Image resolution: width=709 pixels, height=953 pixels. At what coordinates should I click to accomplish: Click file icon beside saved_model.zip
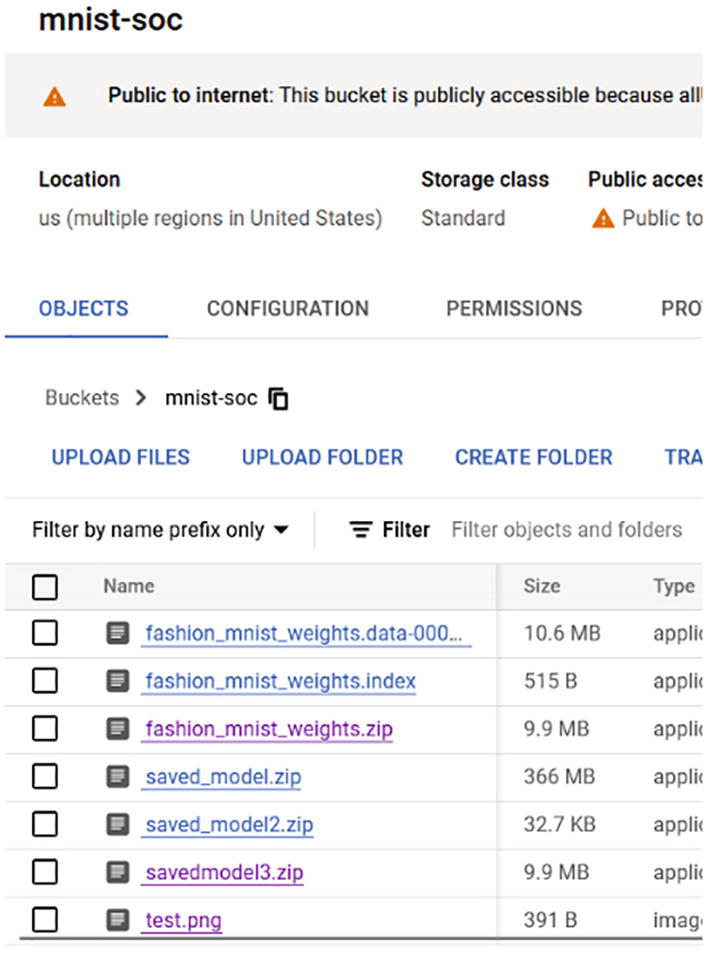(118, 776)
